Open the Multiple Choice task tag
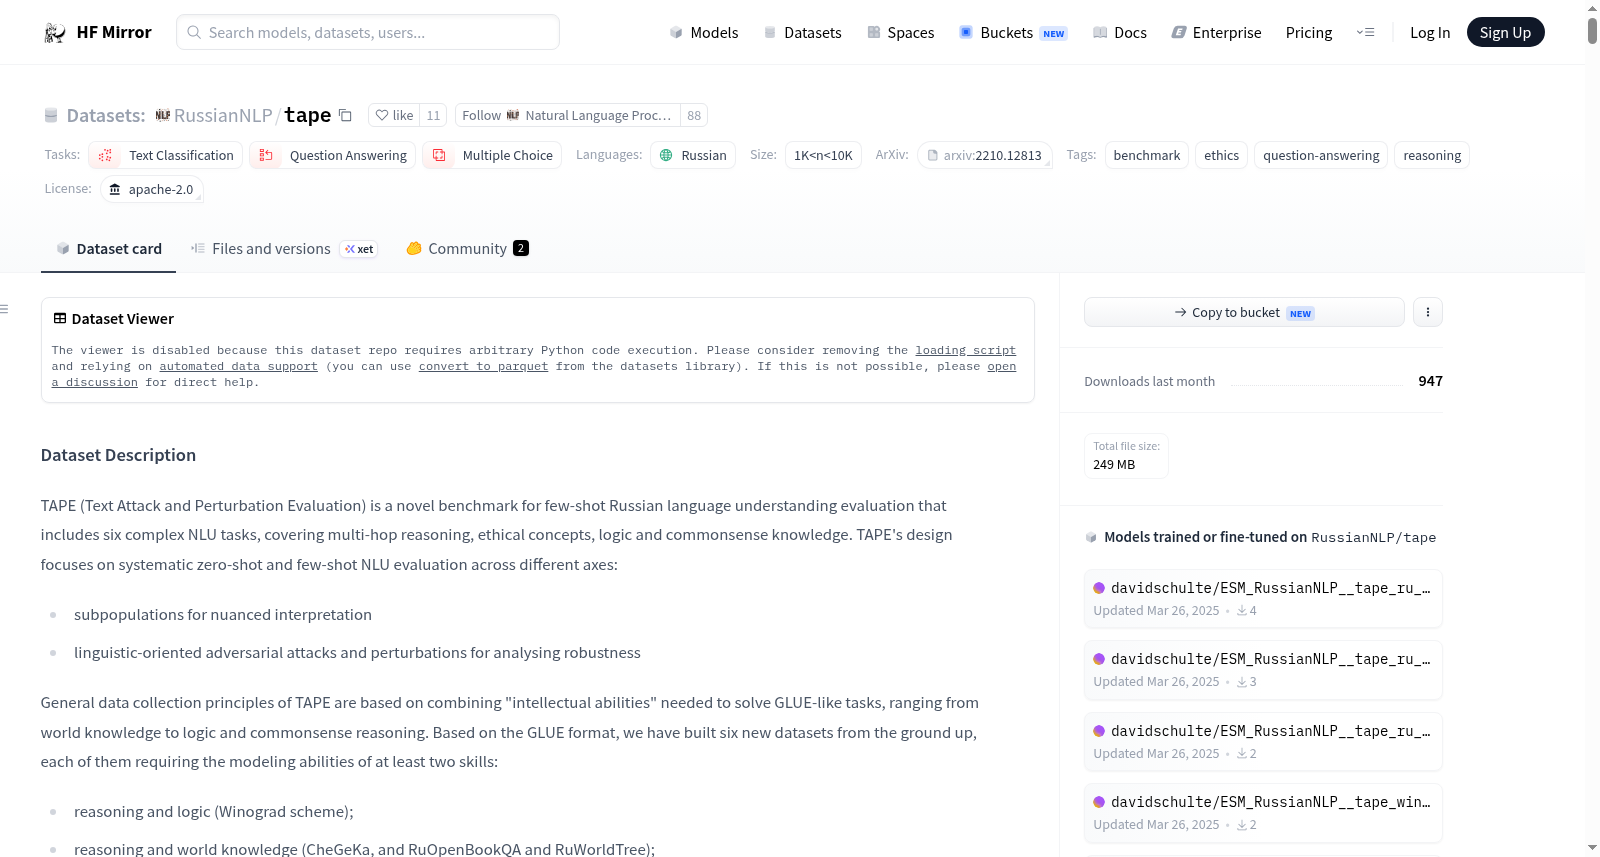 click(492, 155)
